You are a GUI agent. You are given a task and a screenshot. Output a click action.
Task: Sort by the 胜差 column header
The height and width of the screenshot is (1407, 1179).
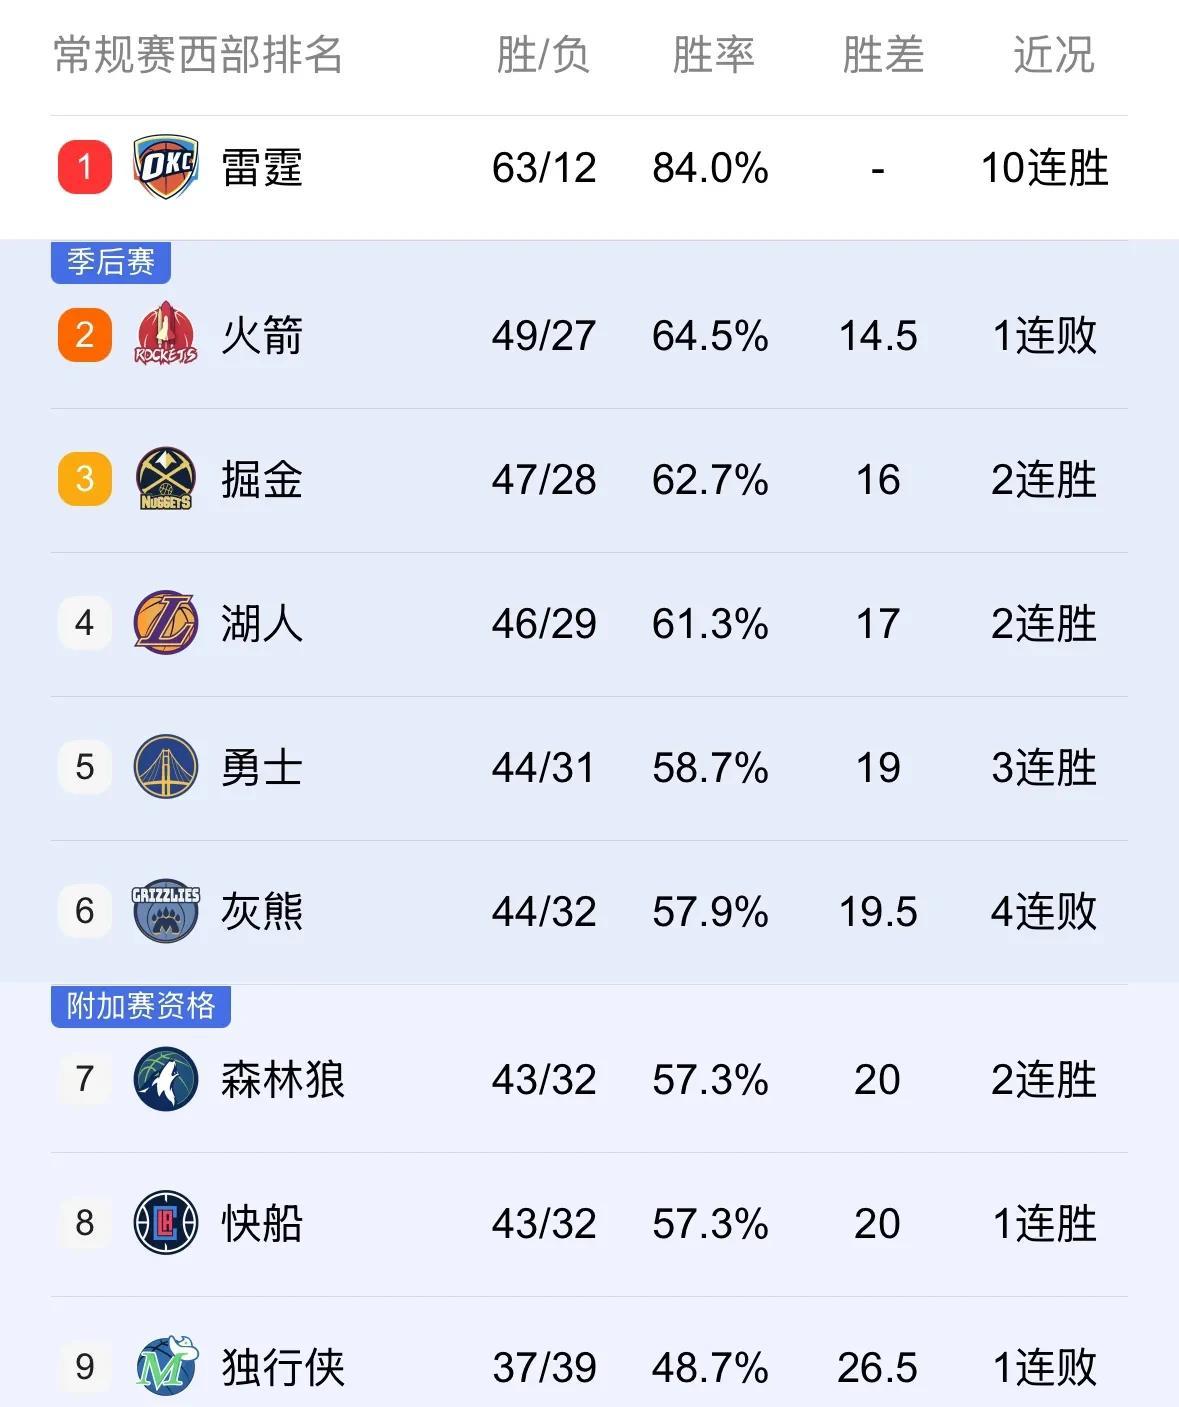click(883, 55)
